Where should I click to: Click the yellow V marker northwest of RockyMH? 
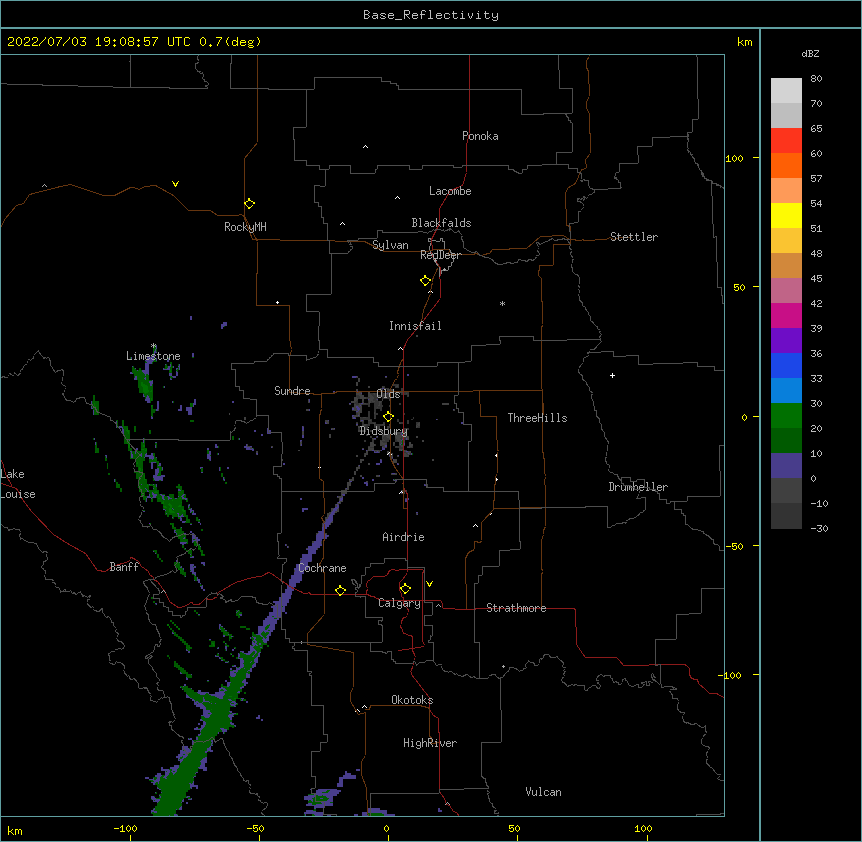point(175,184)
